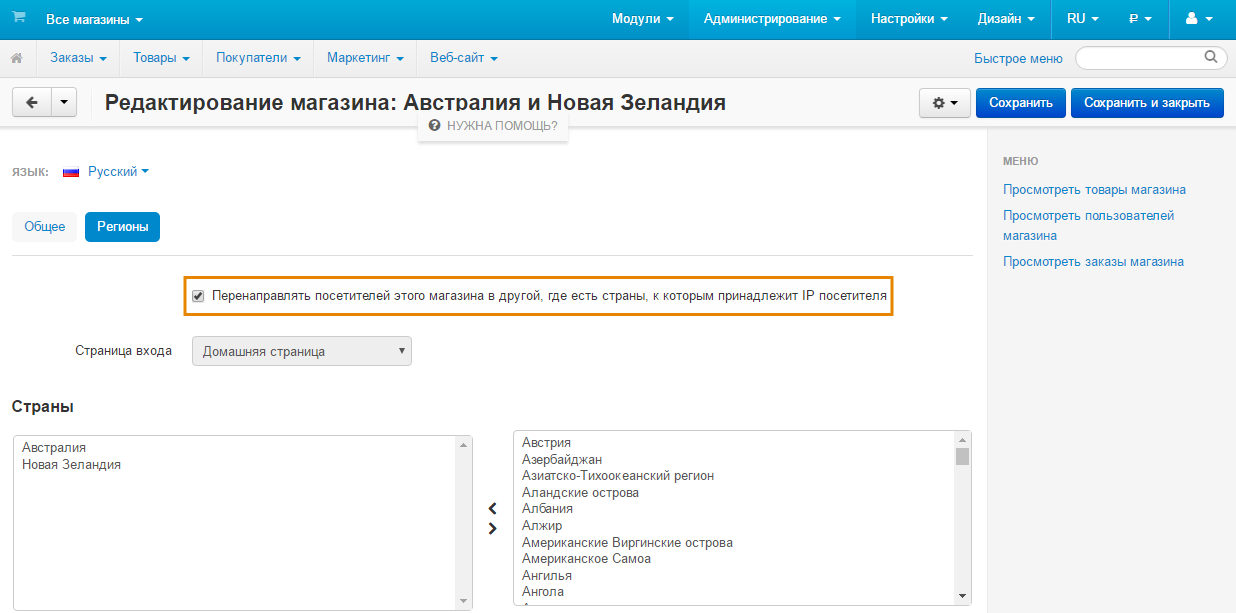Screen dimensions: 1236x613
Task: Click the НУЖНА ПОМОЩЬ? label
Action: pos(502,126)
